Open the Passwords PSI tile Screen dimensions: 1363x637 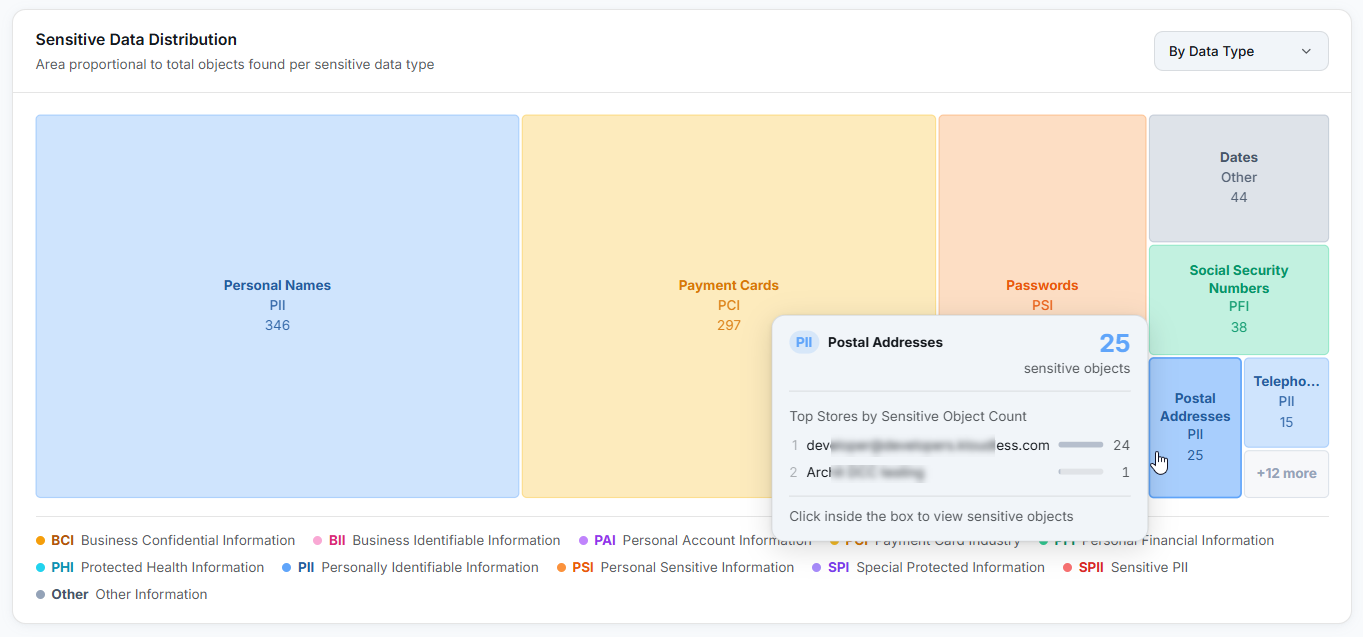click(1042, 215)
